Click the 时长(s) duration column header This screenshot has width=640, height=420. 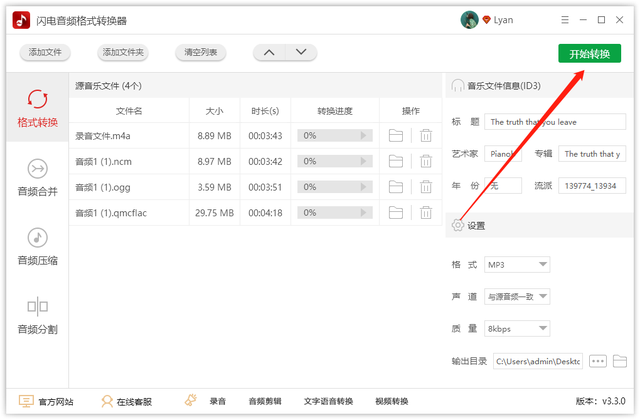coord(265,111)
